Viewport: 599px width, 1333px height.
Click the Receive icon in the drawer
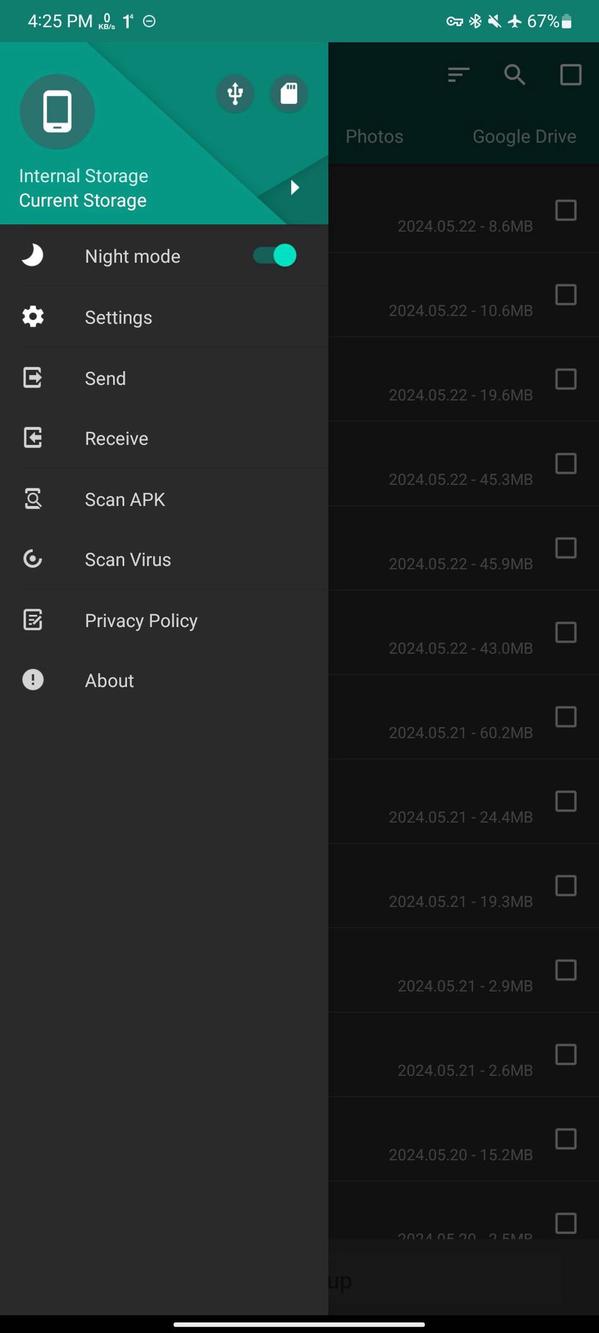(x=32, y=438)
